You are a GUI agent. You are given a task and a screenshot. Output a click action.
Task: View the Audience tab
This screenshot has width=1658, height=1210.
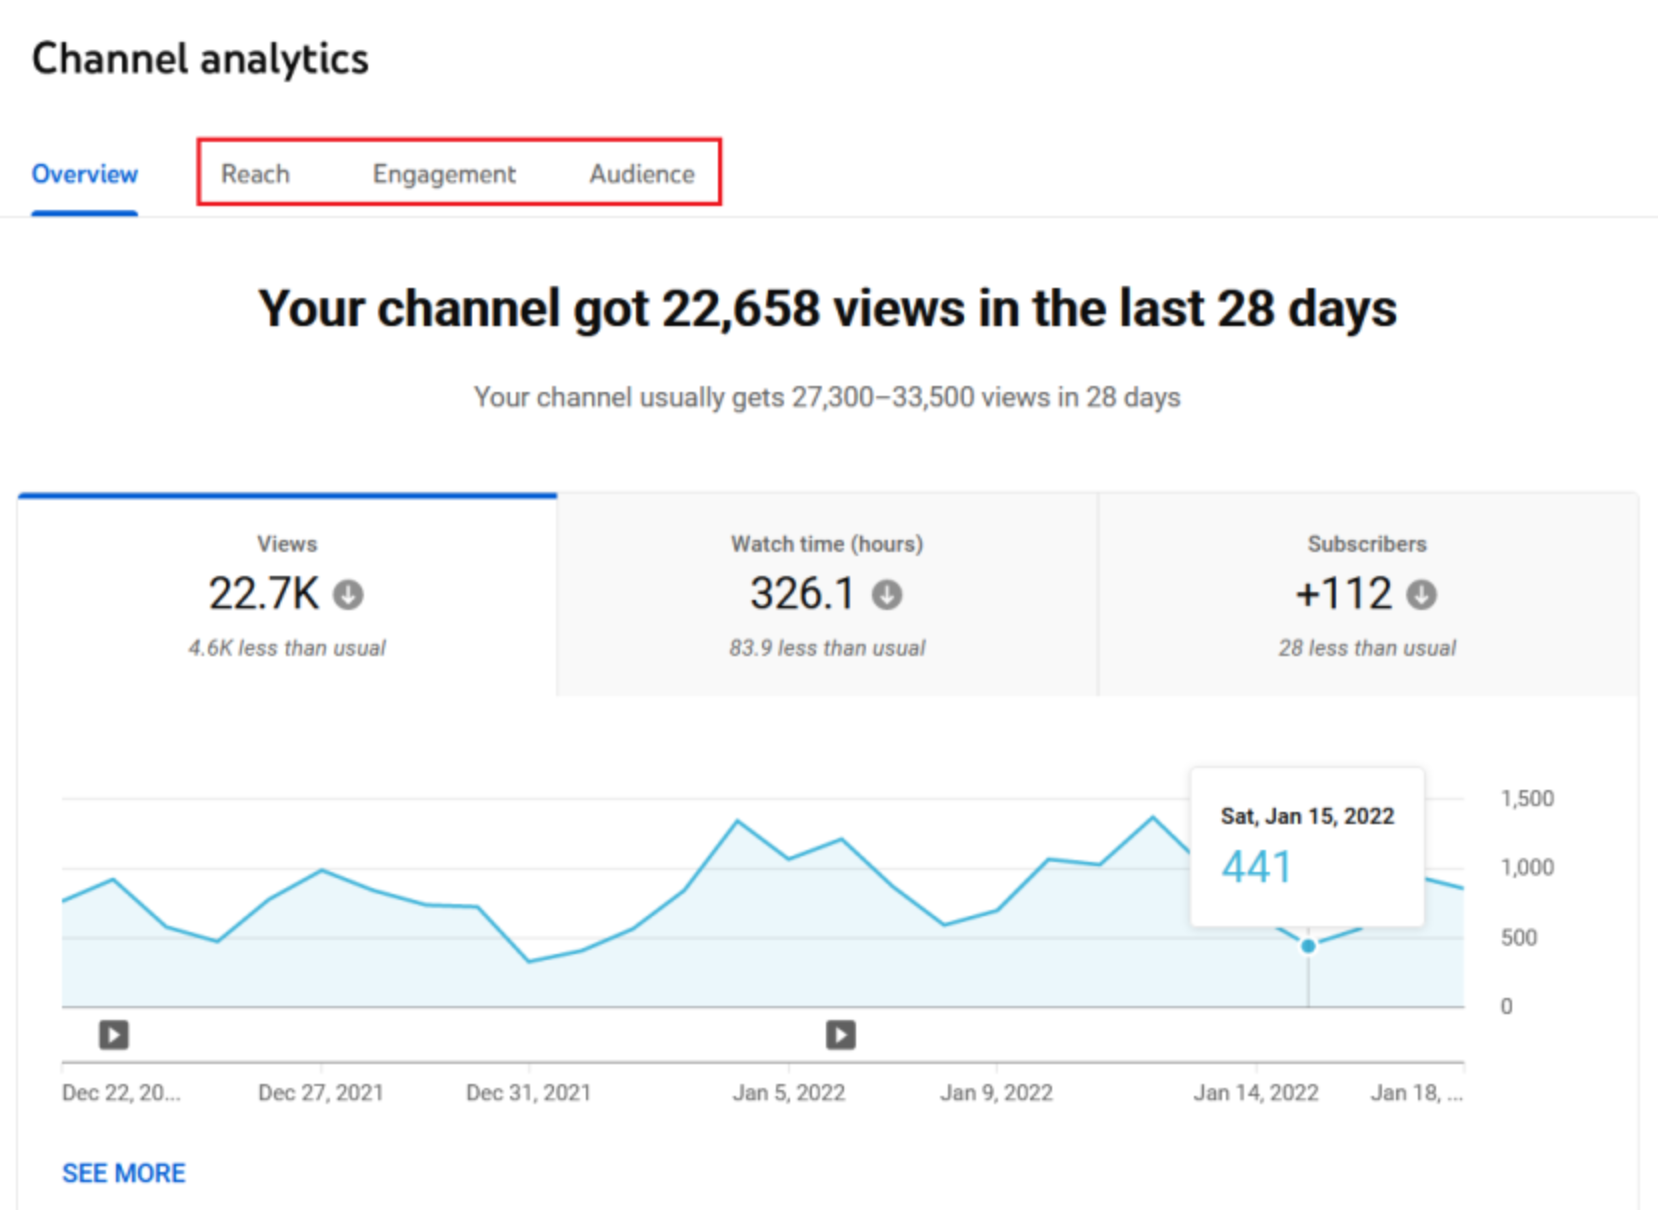[x=641, y=173]
